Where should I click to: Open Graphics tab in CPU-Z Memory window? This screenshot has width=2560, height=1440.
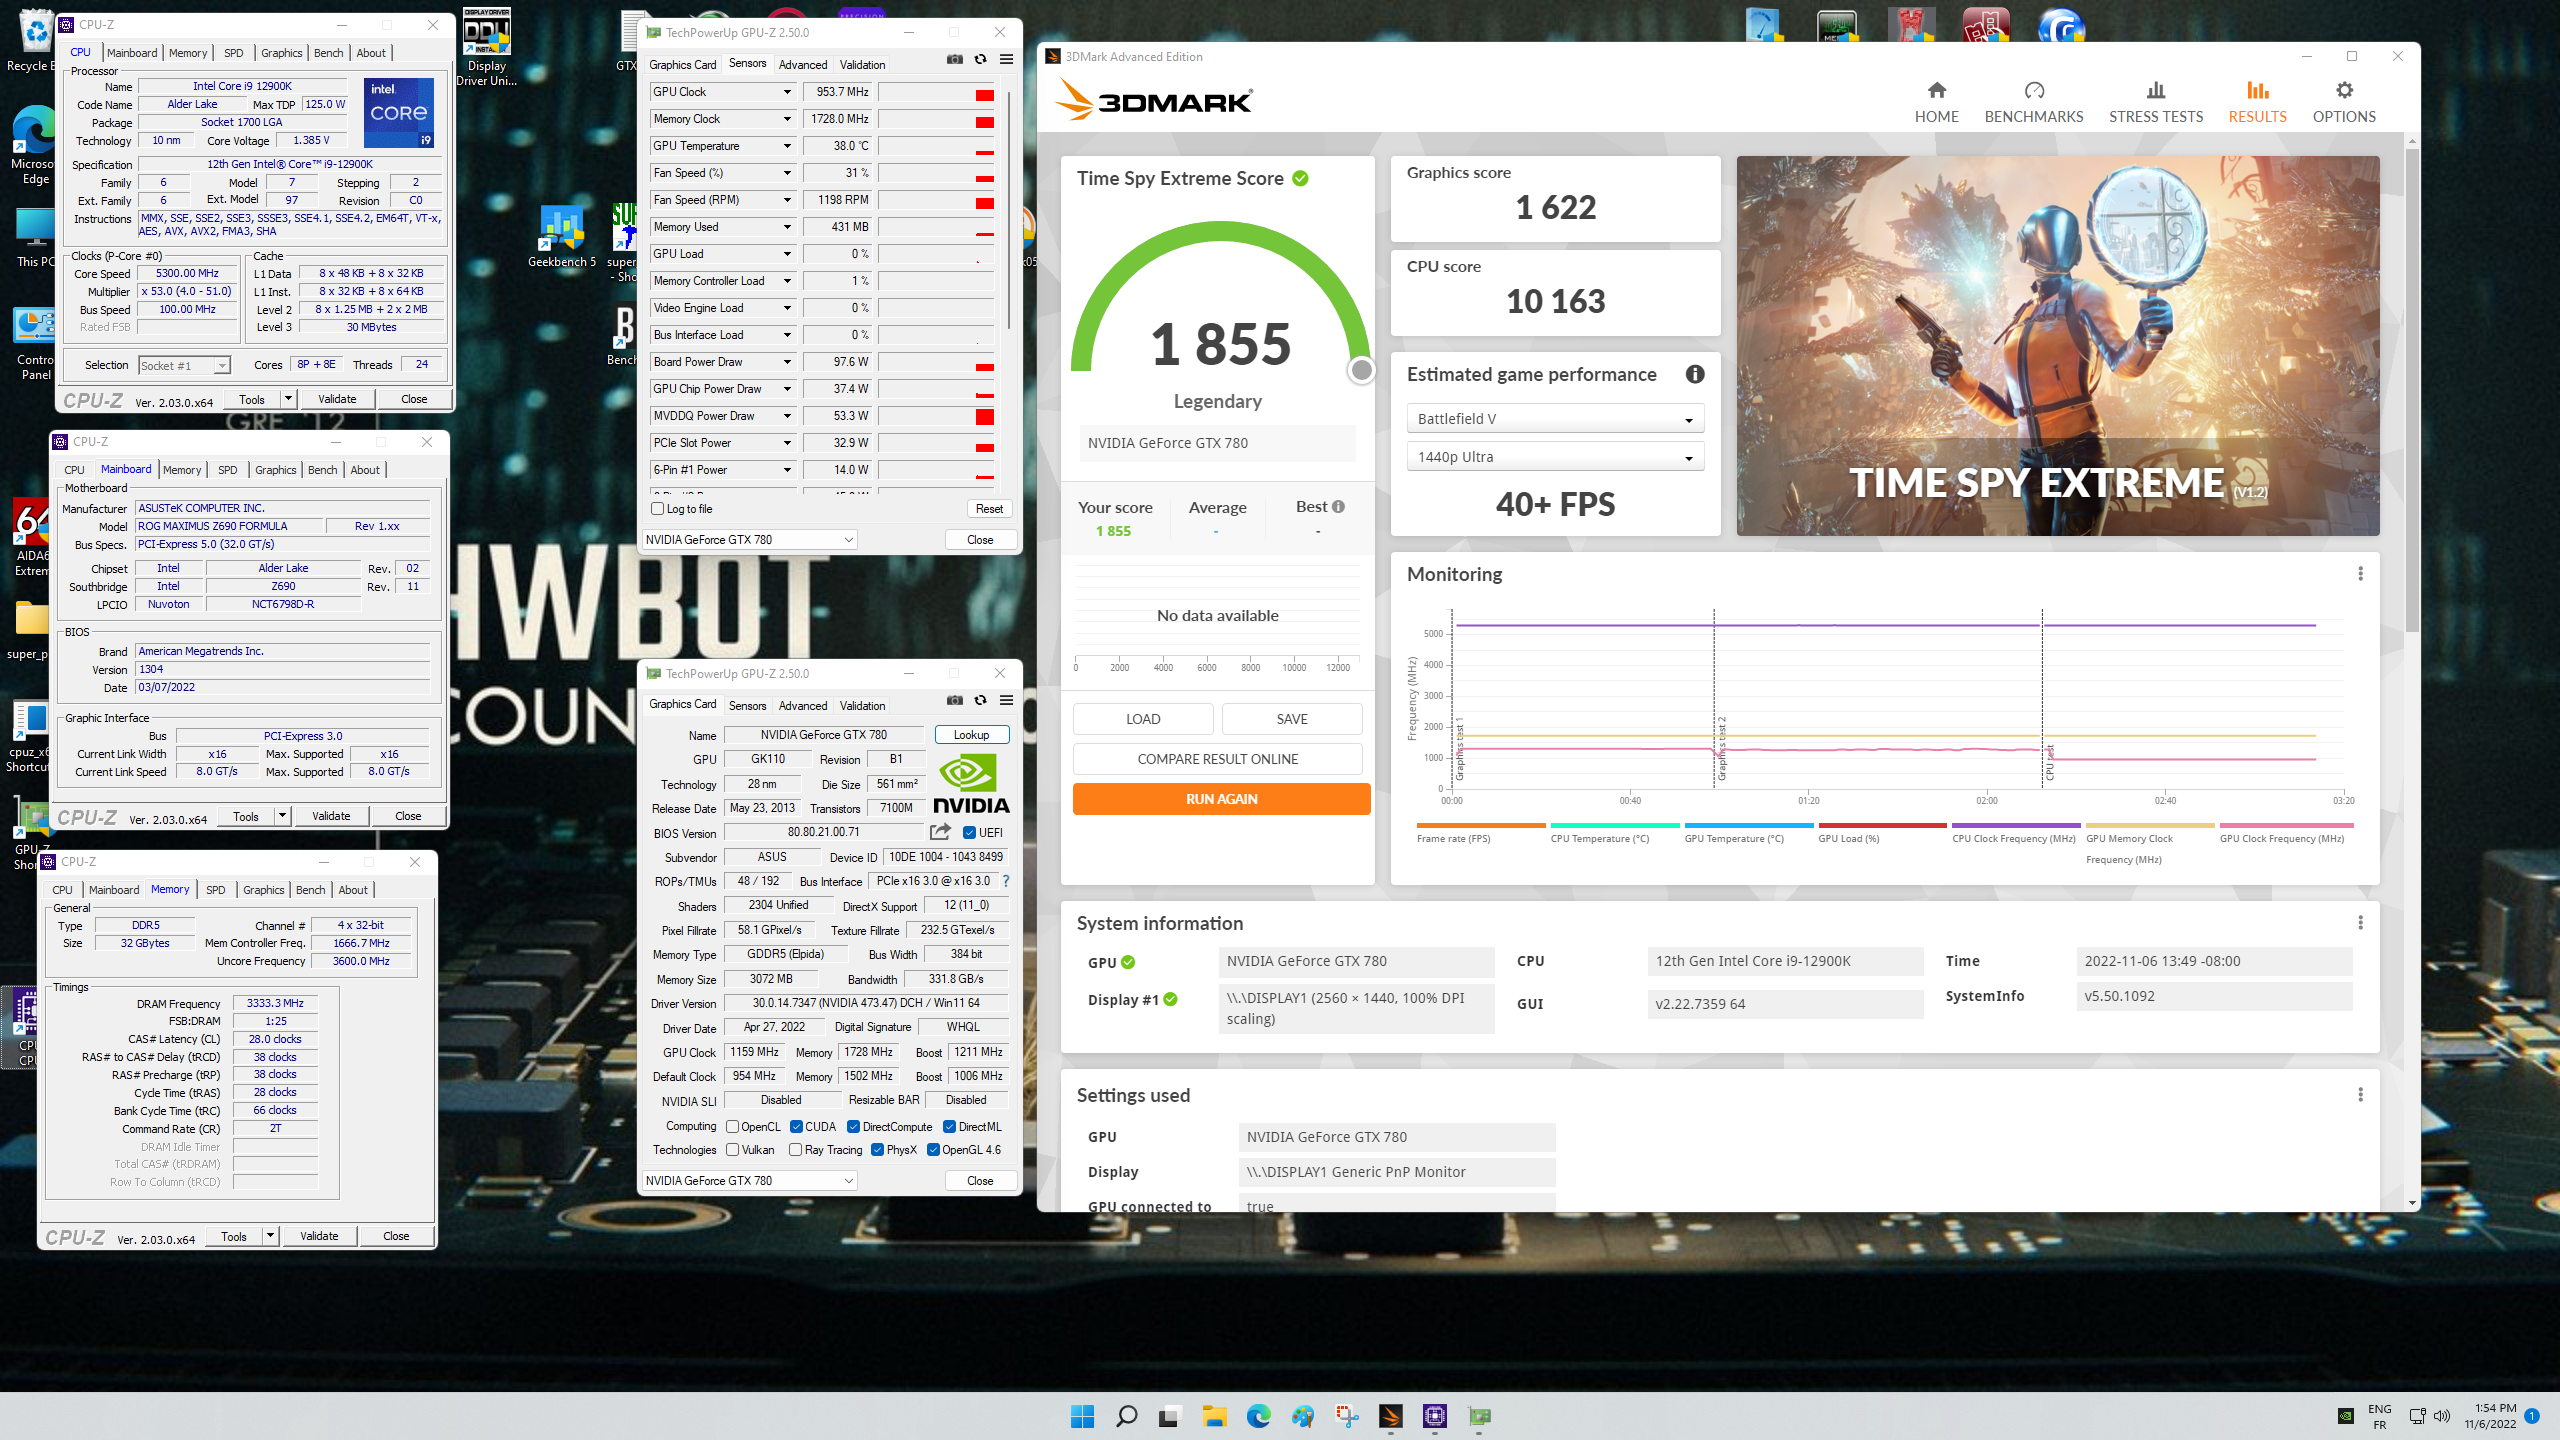[x=263, y=890]
